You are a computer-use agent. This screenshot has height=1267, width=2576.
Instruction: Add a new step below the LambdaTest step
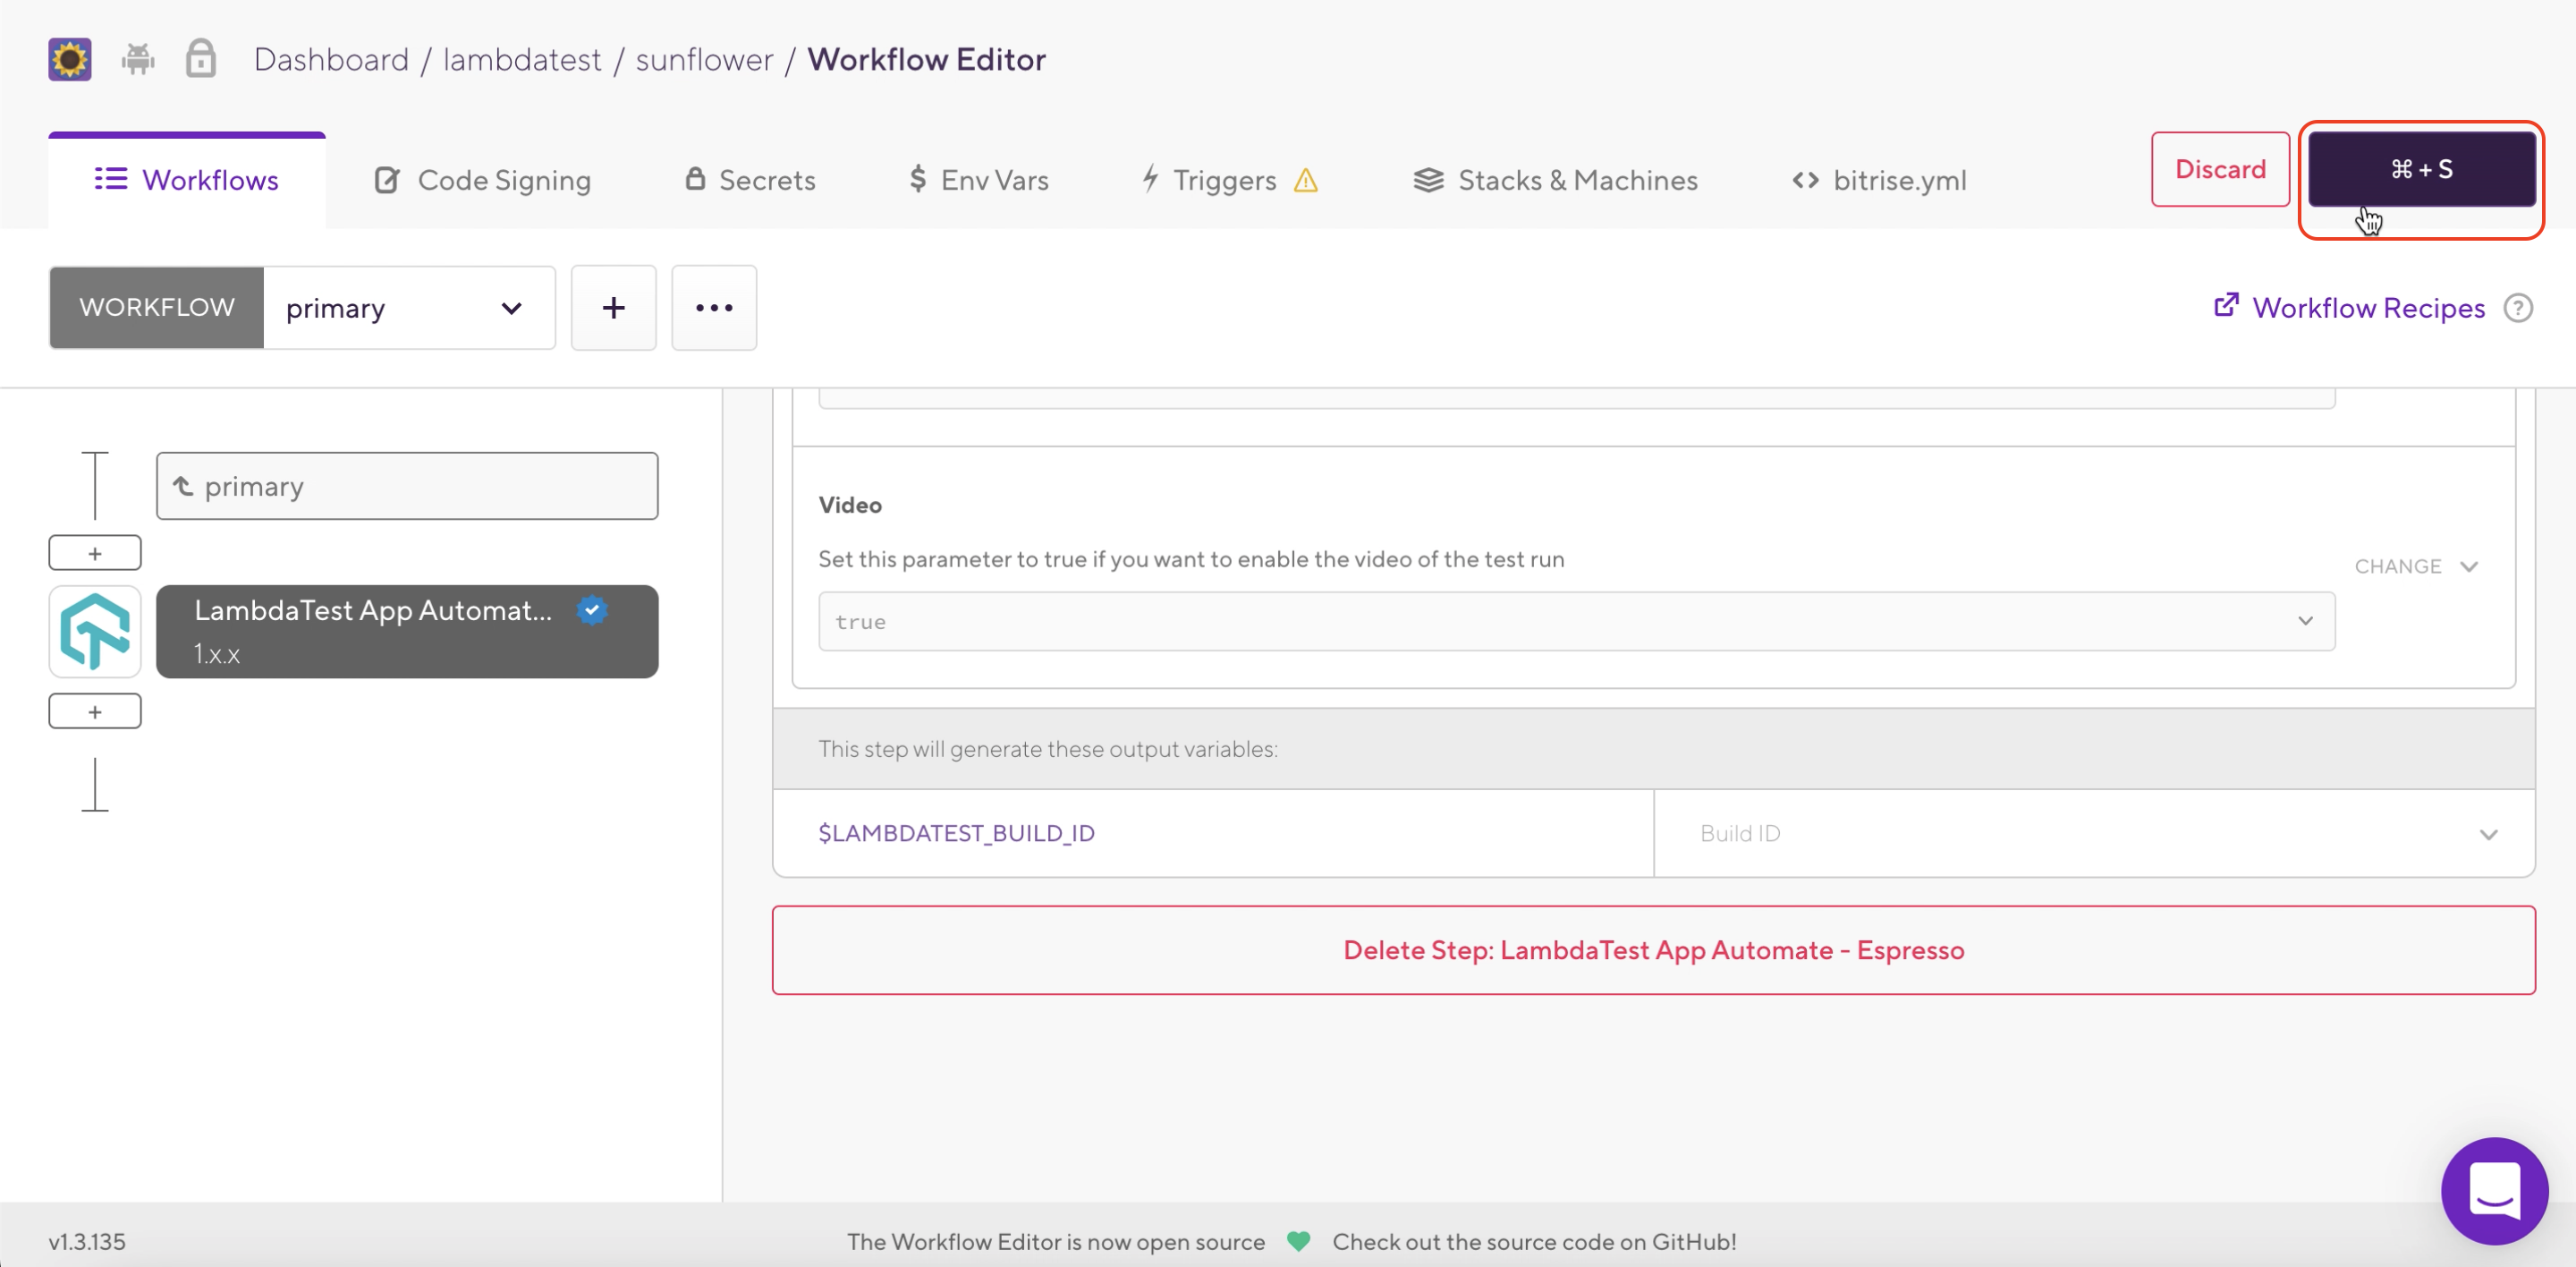94,710
